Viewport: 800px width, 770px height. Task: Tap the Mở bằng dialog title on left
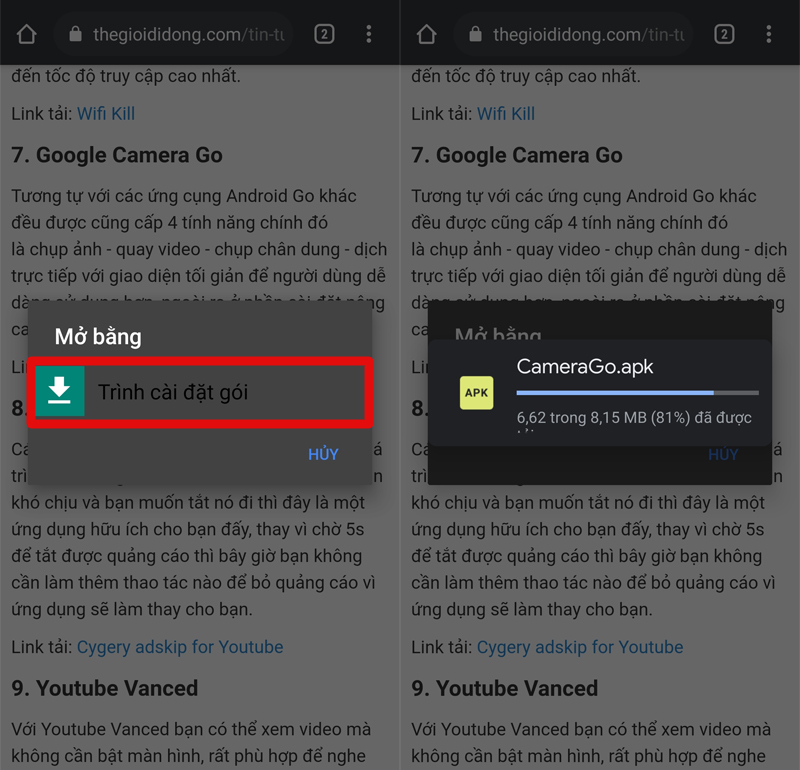coord(98,337)
